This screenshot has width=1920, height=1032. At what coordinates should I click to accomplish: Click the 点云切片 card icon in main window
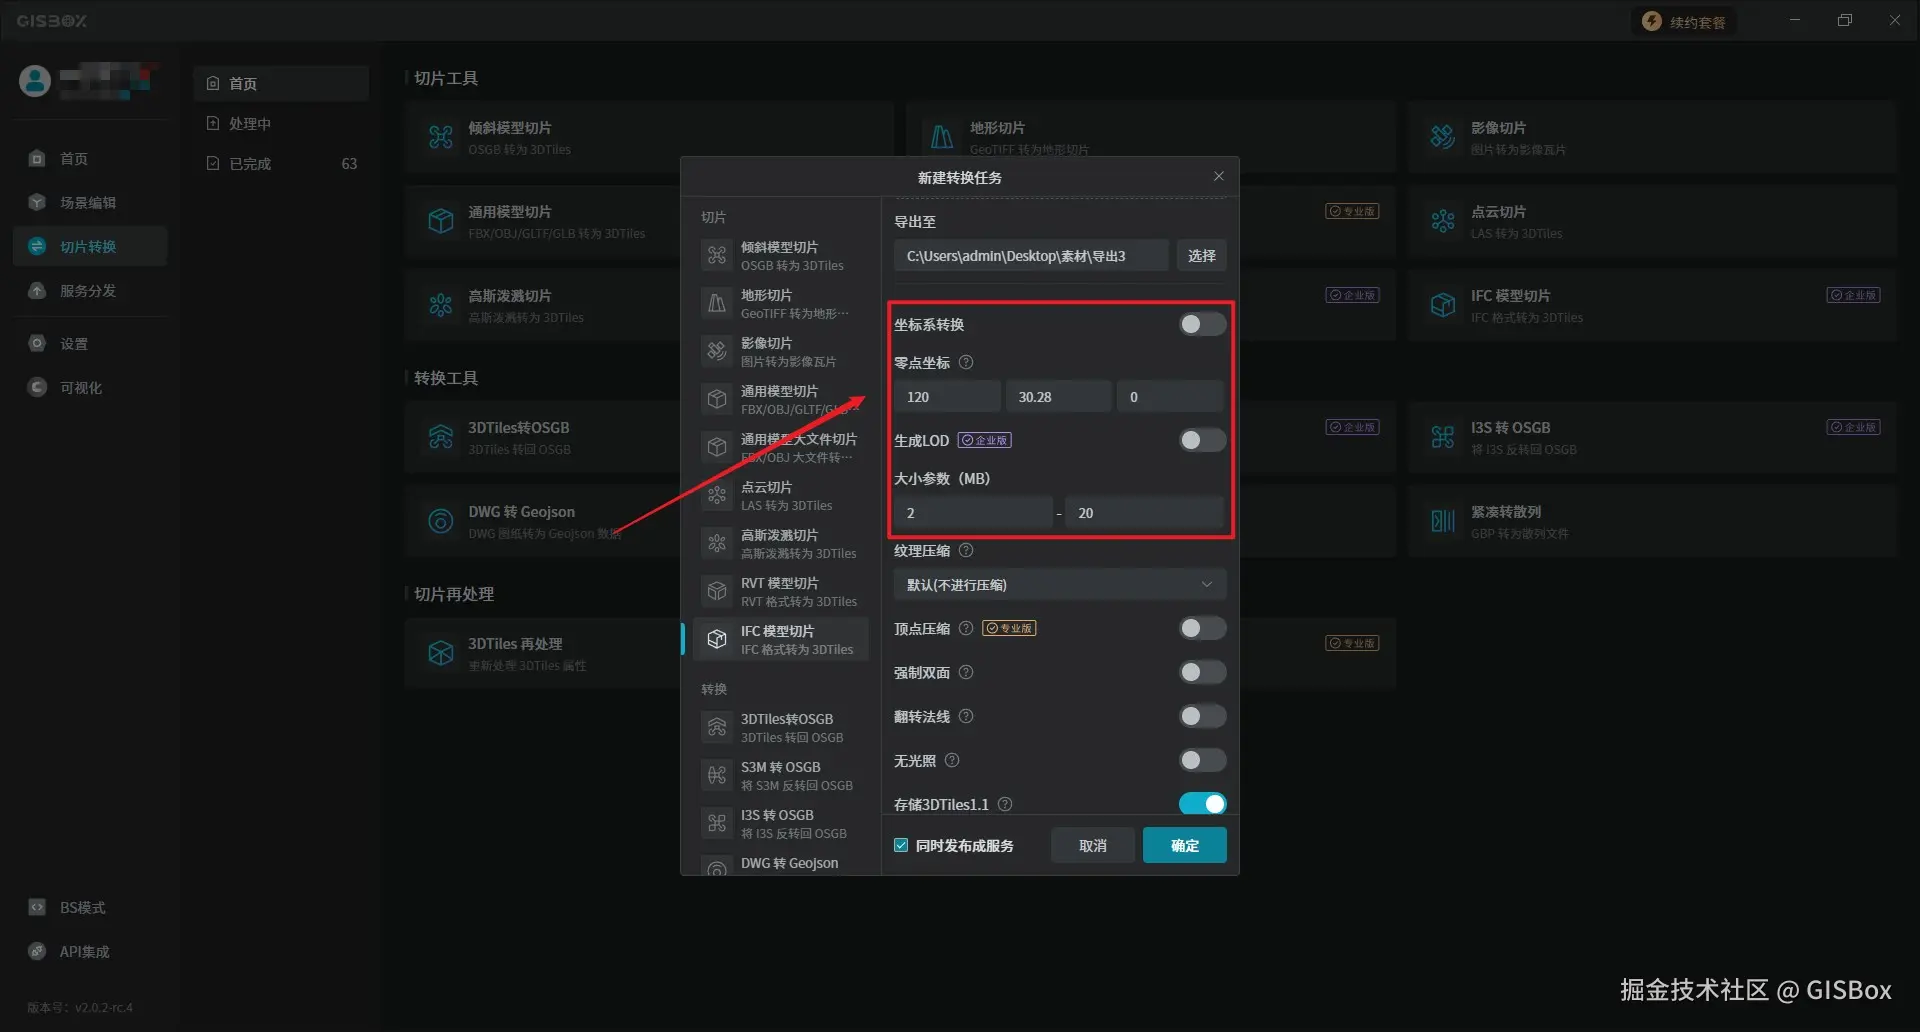[x=1443, y=221]
